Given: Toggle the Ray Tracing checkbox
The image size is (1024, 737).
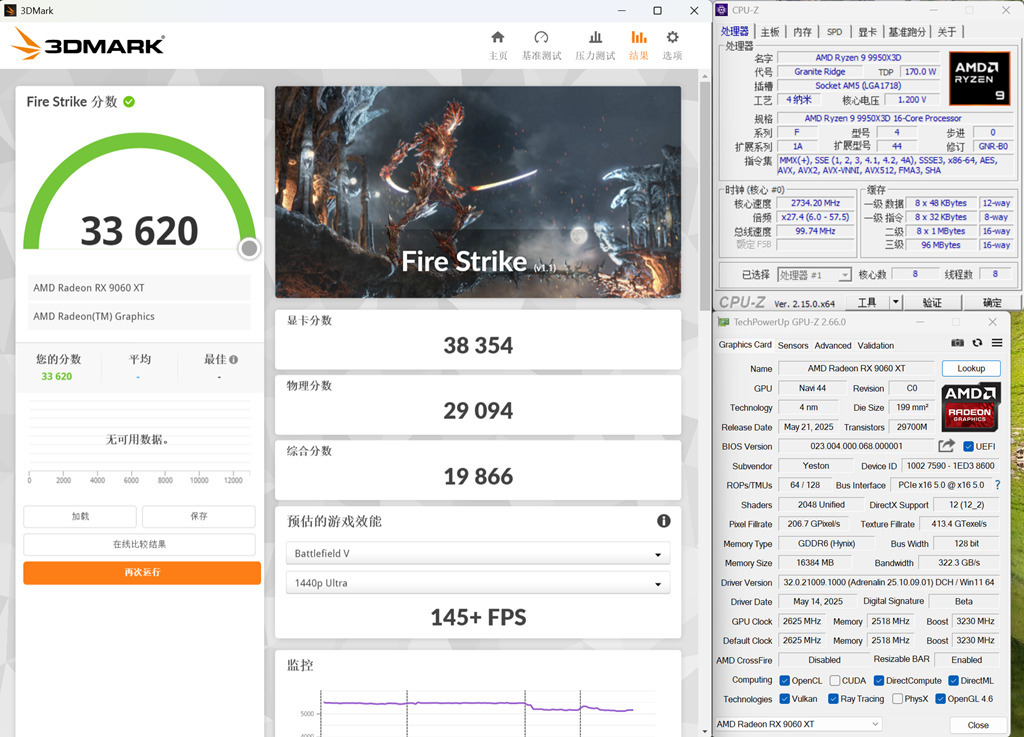Looking at the screenshot, I should coord(834,699).
